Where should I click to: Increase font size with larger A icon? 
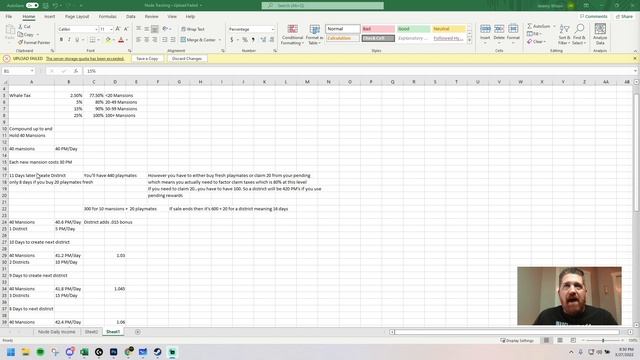pos(118,29)
